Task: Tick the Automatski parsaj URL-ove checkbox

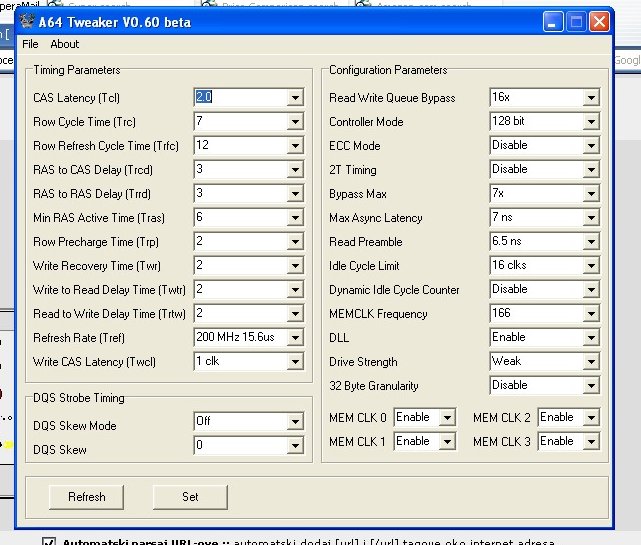Action: [x=48, y=541]
